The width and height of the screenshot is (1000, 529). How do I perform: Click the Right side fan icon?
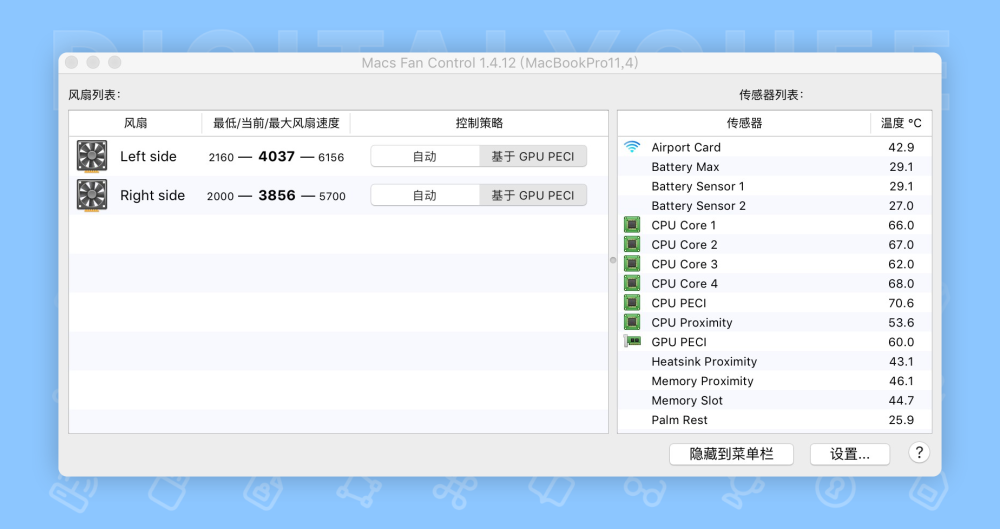point(92,195)
